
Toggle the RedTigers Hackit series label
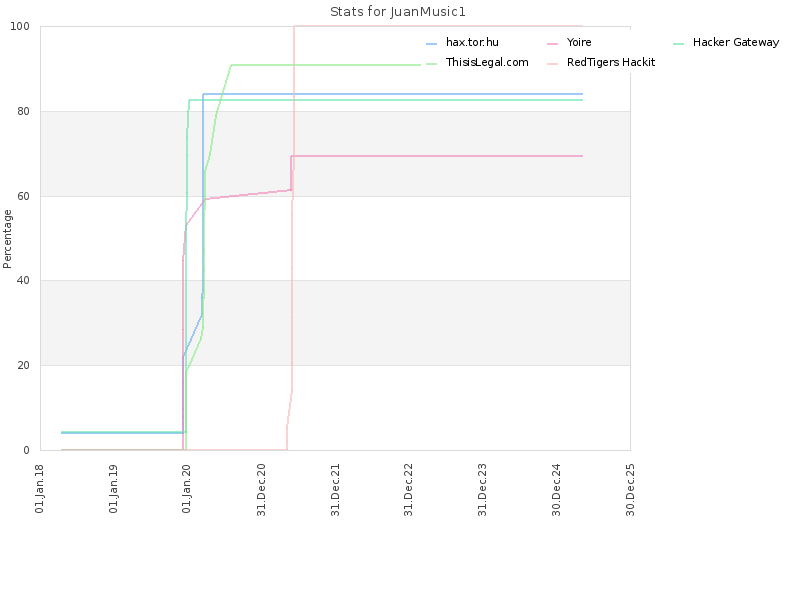pos(611,62)
